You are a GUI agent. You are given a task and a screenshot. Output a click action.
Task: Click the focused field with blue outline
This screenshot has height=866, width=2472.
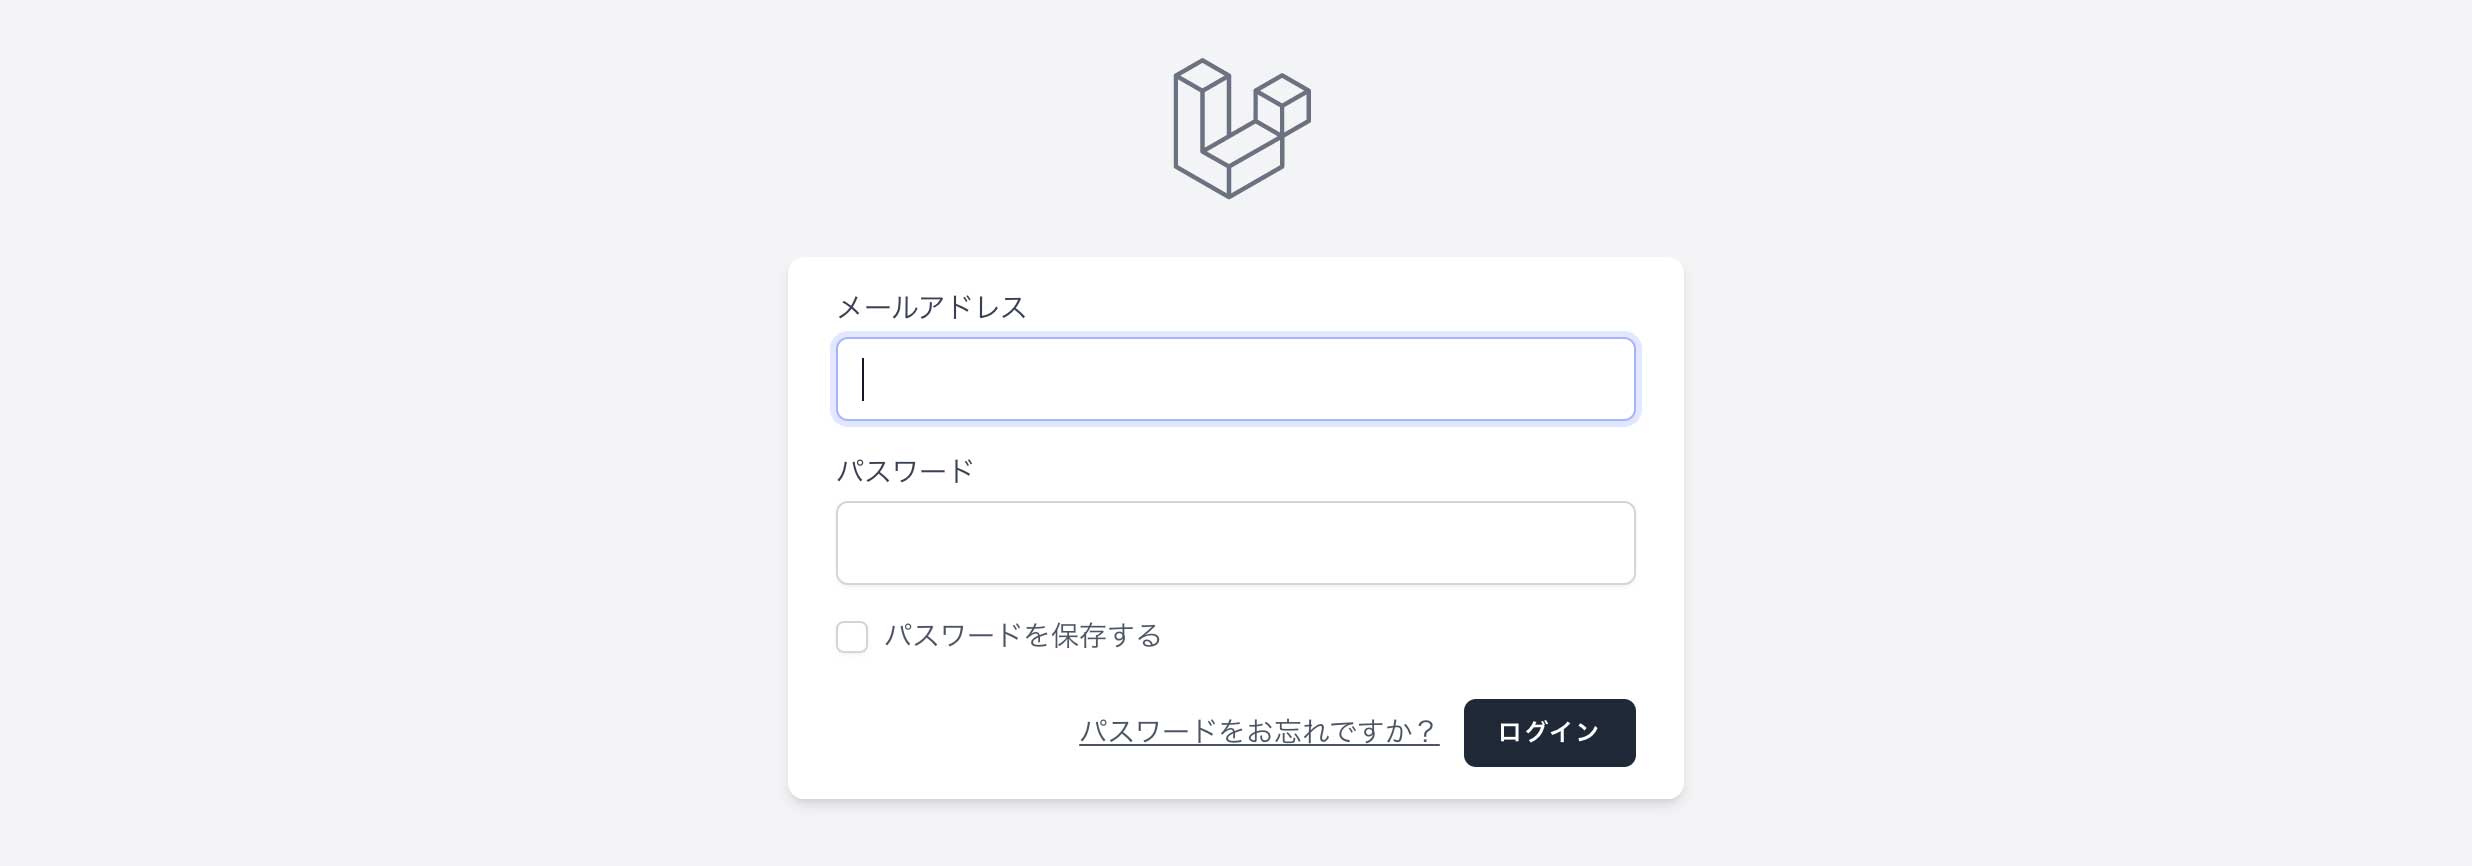(1235, 379)
